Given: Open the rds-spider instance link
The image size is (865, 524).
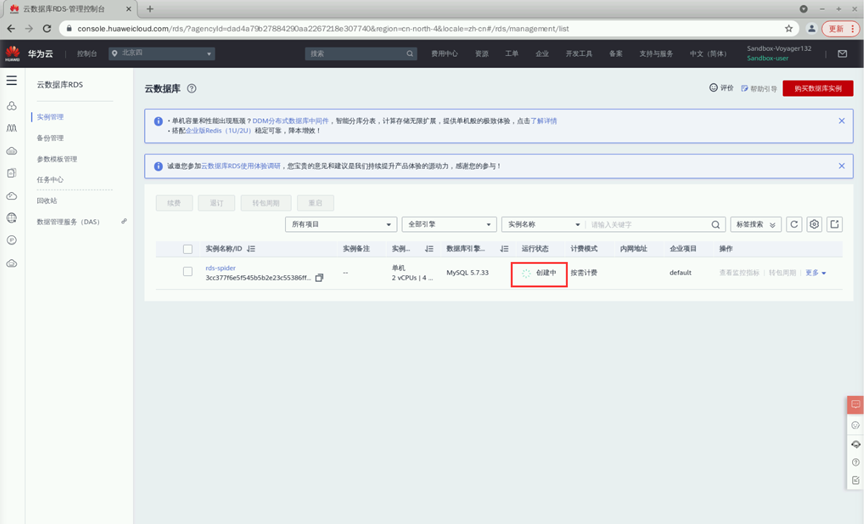Looking at the screenshot, I should pyautogui.click(x=221, y=268).
